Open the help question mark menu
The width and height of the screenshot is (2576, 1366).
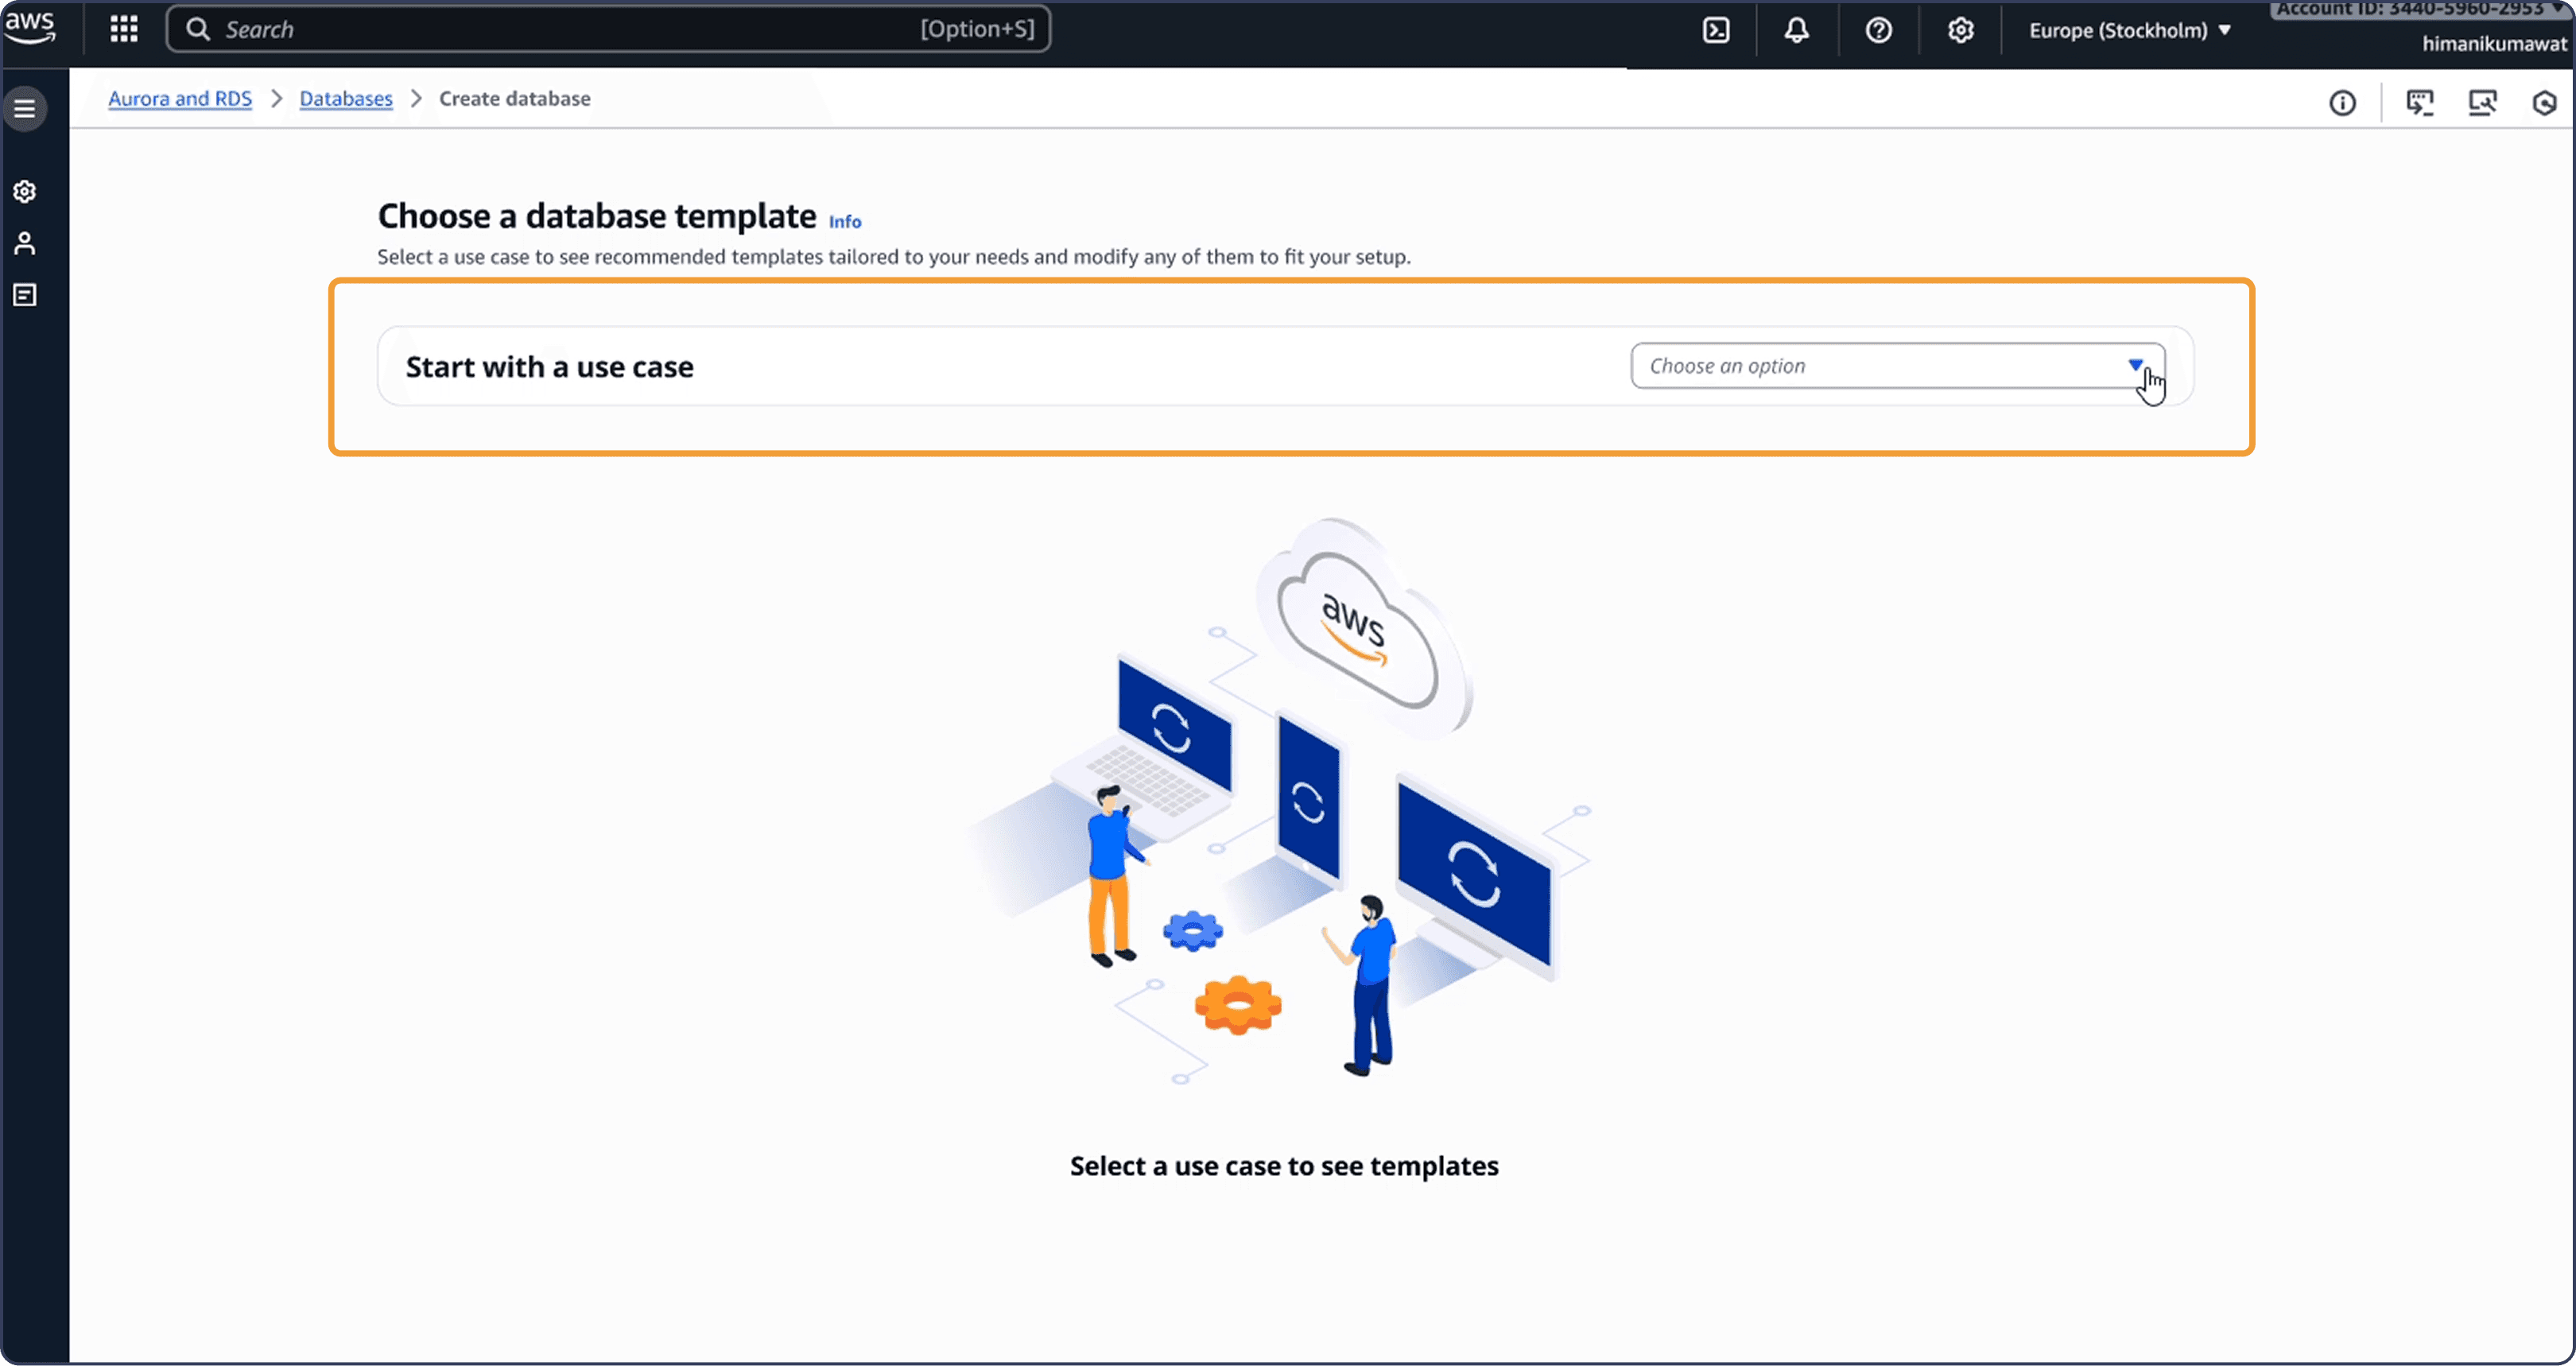[x=1879, y=30]
